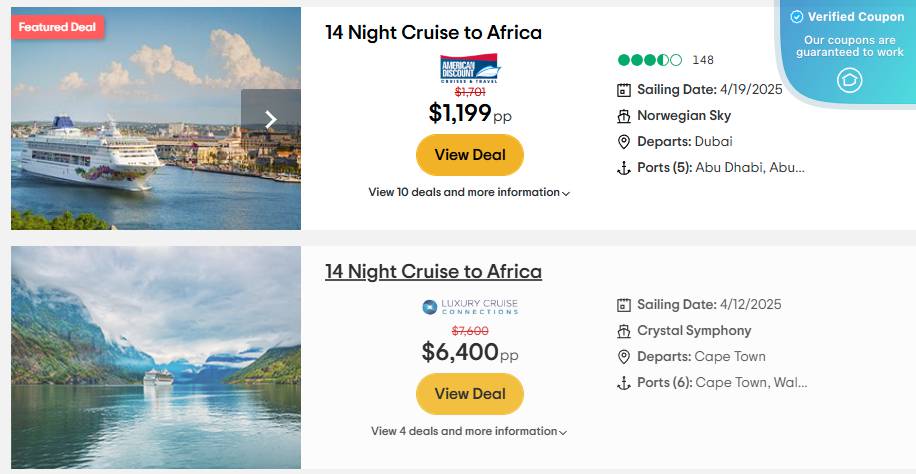Click the location pin beside Departs: Cape Town
The width and height of the screenshot is (916, 474).
tap(624, 357)
